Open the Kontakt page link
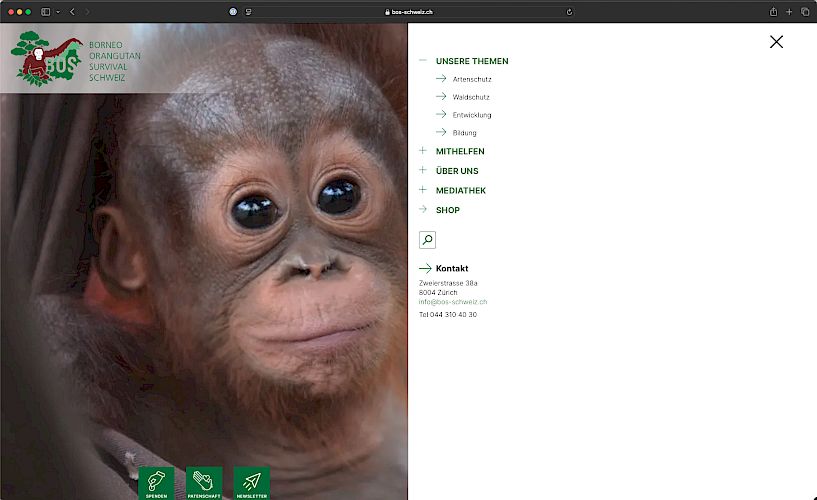This screenshot has width=817, height=500. [451, 268]
